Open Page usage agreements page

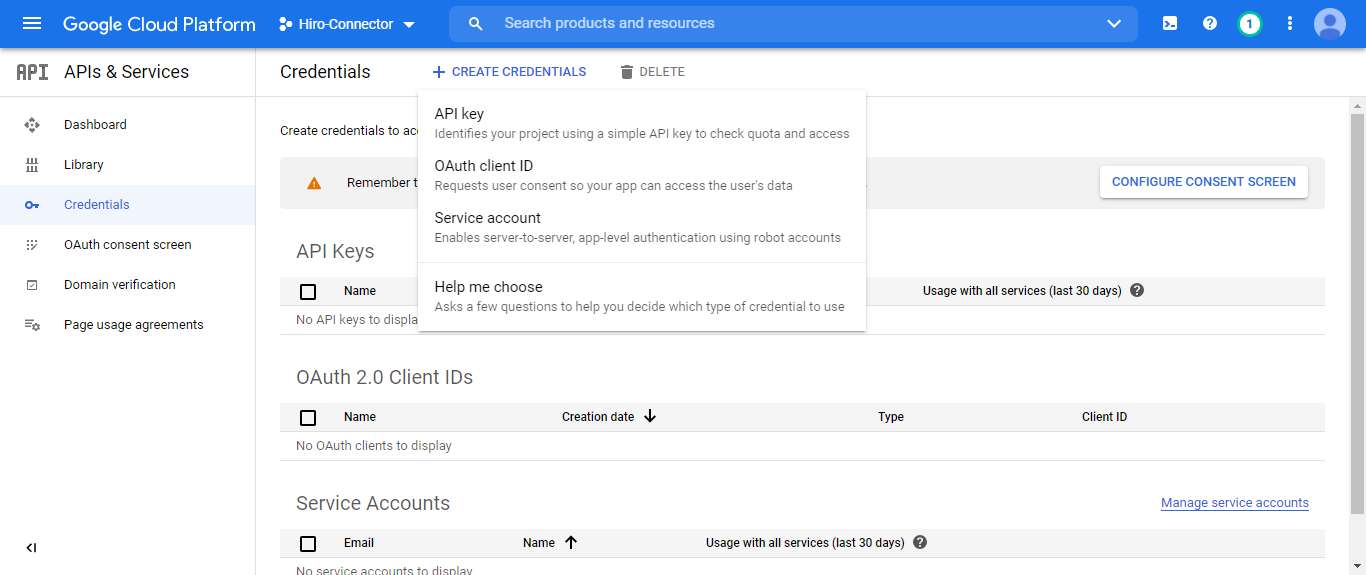click(127, 325)
